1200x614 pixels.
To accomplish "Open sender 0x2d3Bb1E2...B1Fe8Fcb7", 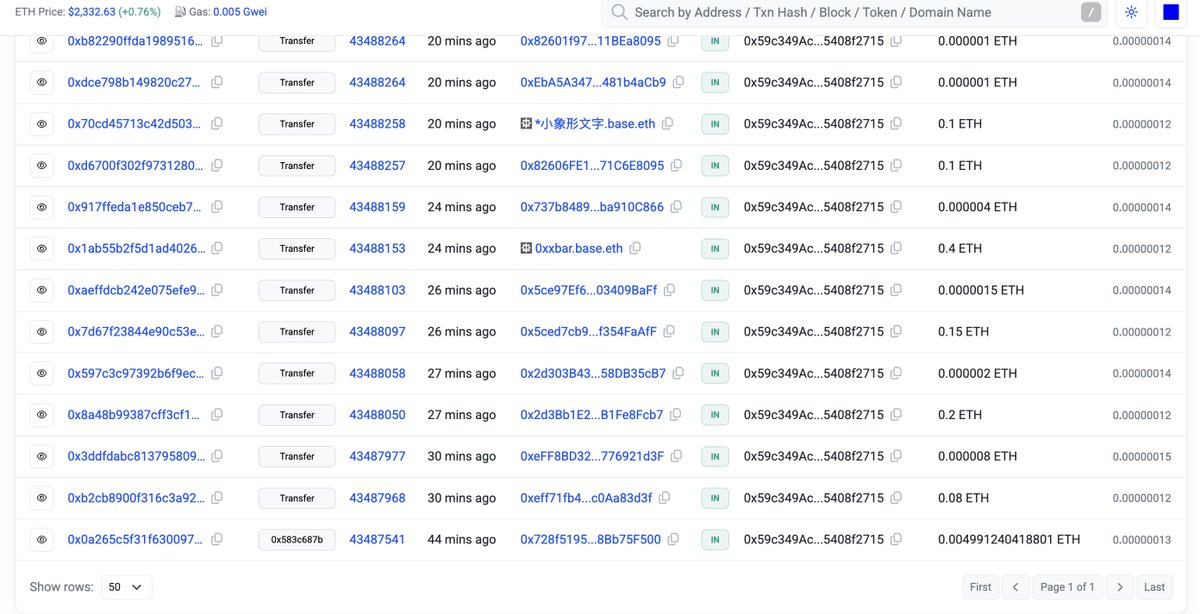I will [x=591, y=414].
